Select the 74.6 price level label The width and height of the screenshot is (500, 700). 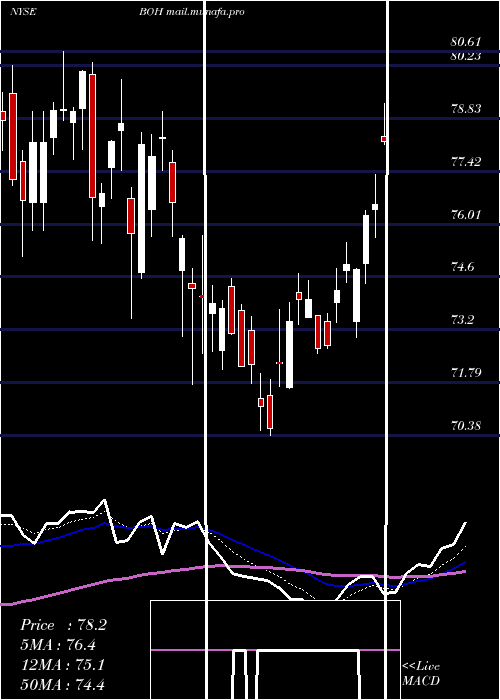click(x=462, y=267)
